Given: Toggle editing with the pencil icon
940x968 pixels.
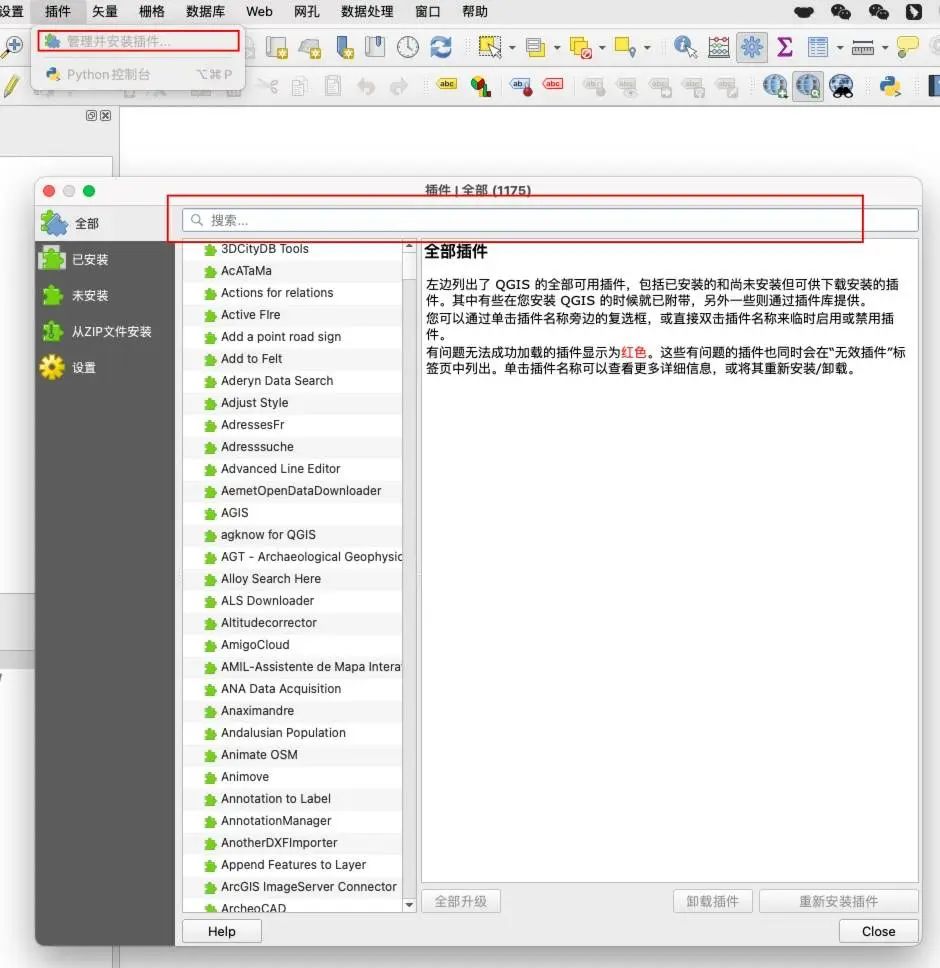Looking at the screenshot, I should (10, 86).
